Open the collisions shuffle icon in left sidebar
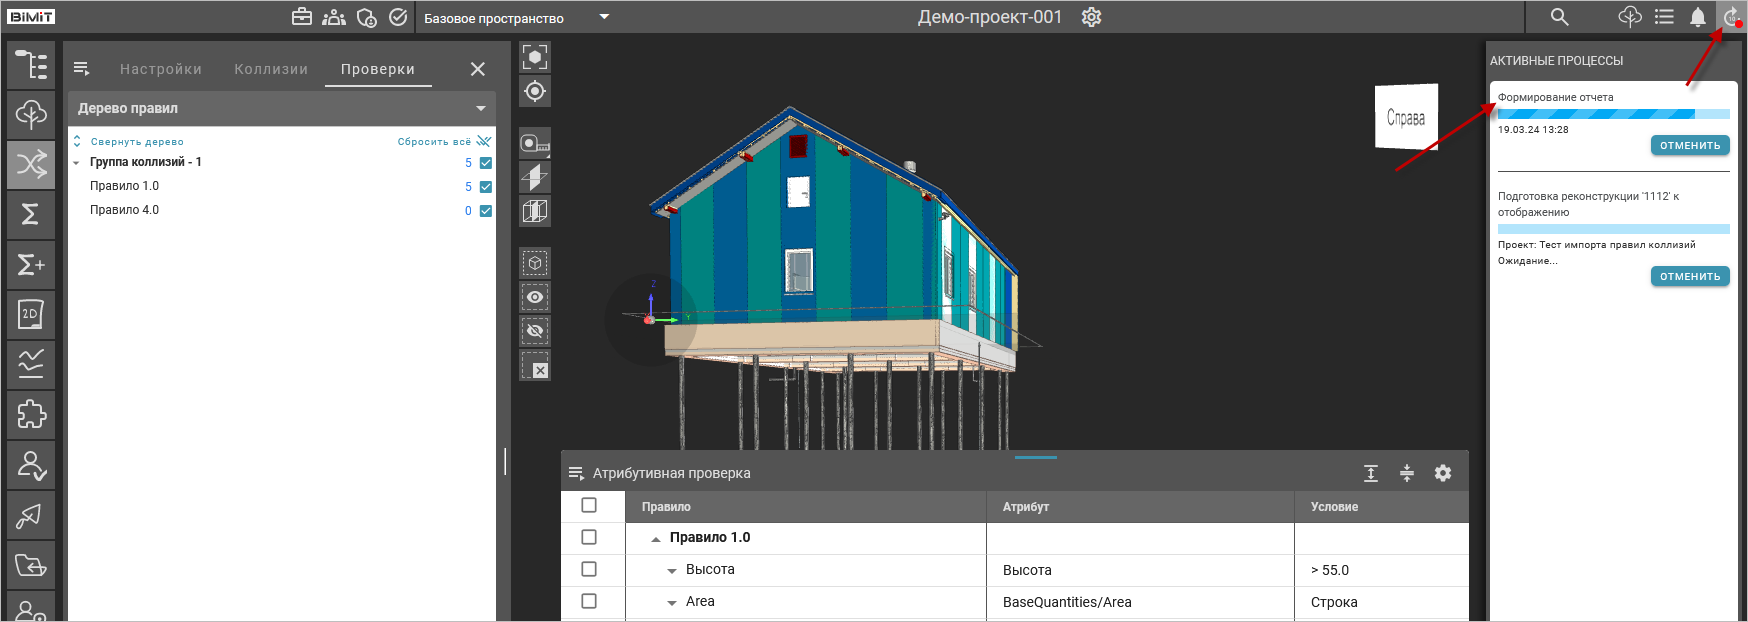Image resolution: width=1748 pixels, height=622 pixels. [x=31, y=165]
